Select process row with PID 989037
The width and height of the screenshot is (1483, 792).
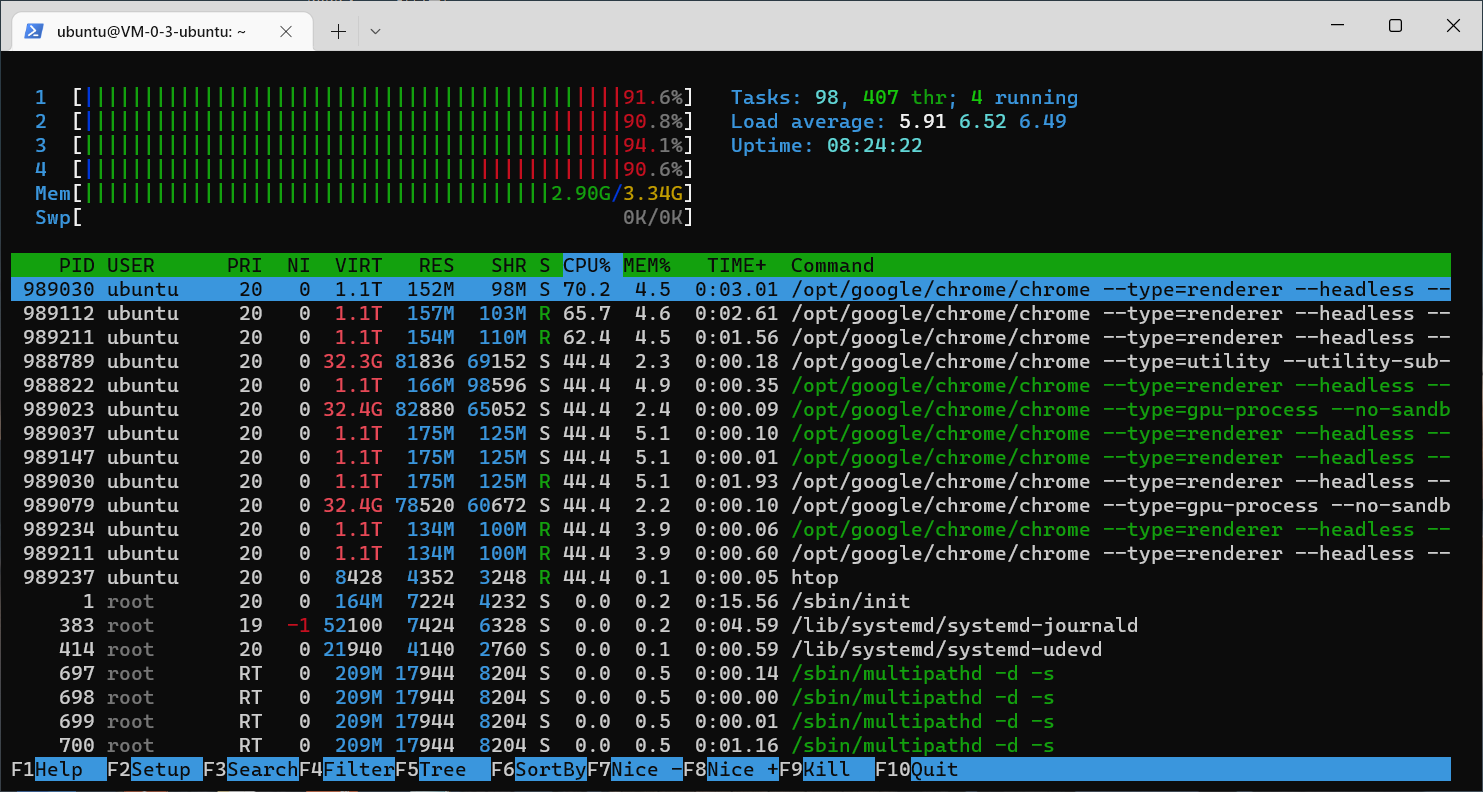click(x=731, y=433)
